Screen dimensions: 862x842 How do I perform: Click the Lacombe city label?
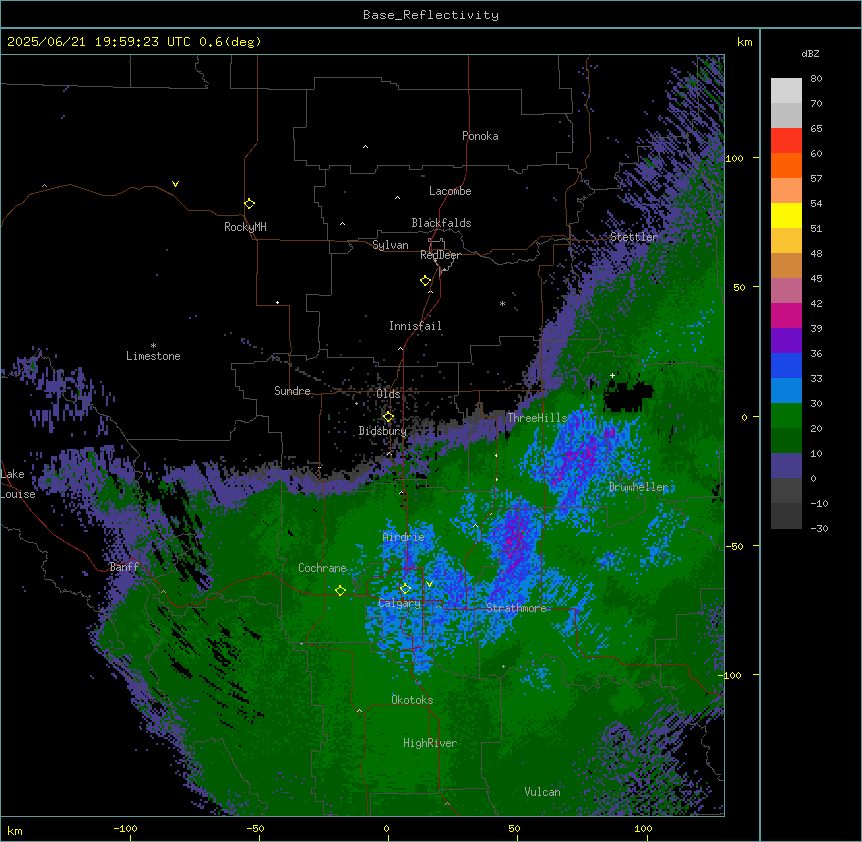point(450,191)
